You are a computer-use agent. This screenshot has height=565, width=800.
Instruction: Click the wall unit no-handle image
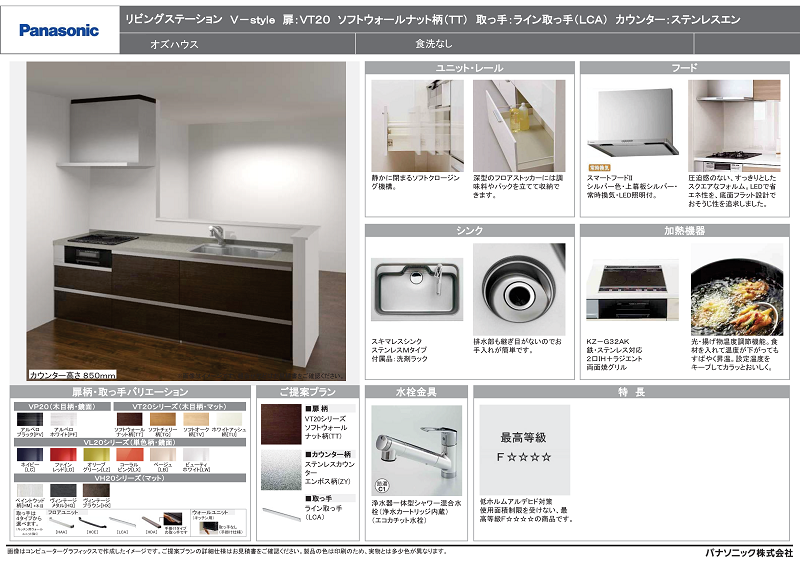pyautogui.click(x=208, y=527)
